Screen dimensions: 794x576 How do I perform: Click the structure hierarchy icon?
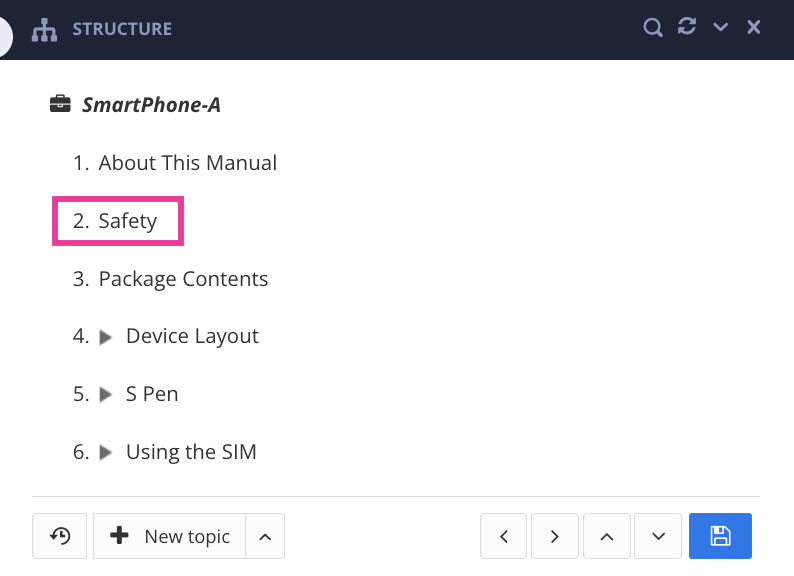45,29
